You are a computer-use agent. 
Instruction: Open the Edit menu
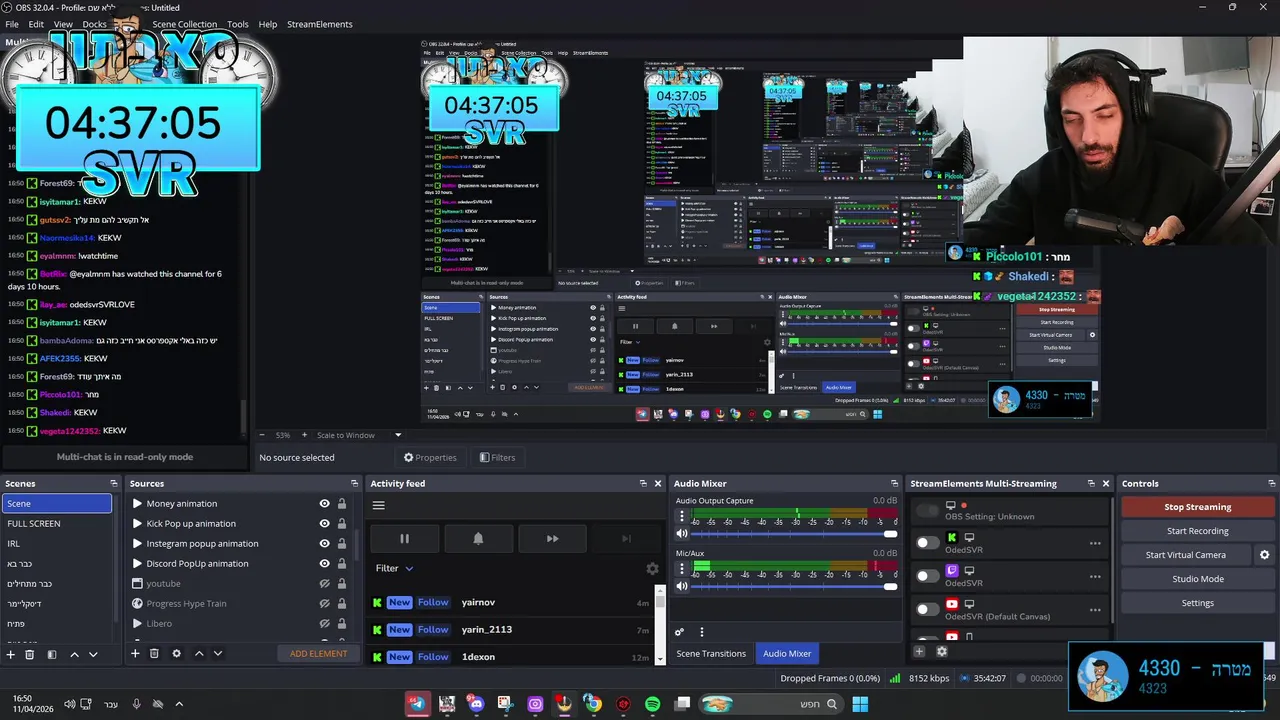pyautogui.click(x=36, y=24)
